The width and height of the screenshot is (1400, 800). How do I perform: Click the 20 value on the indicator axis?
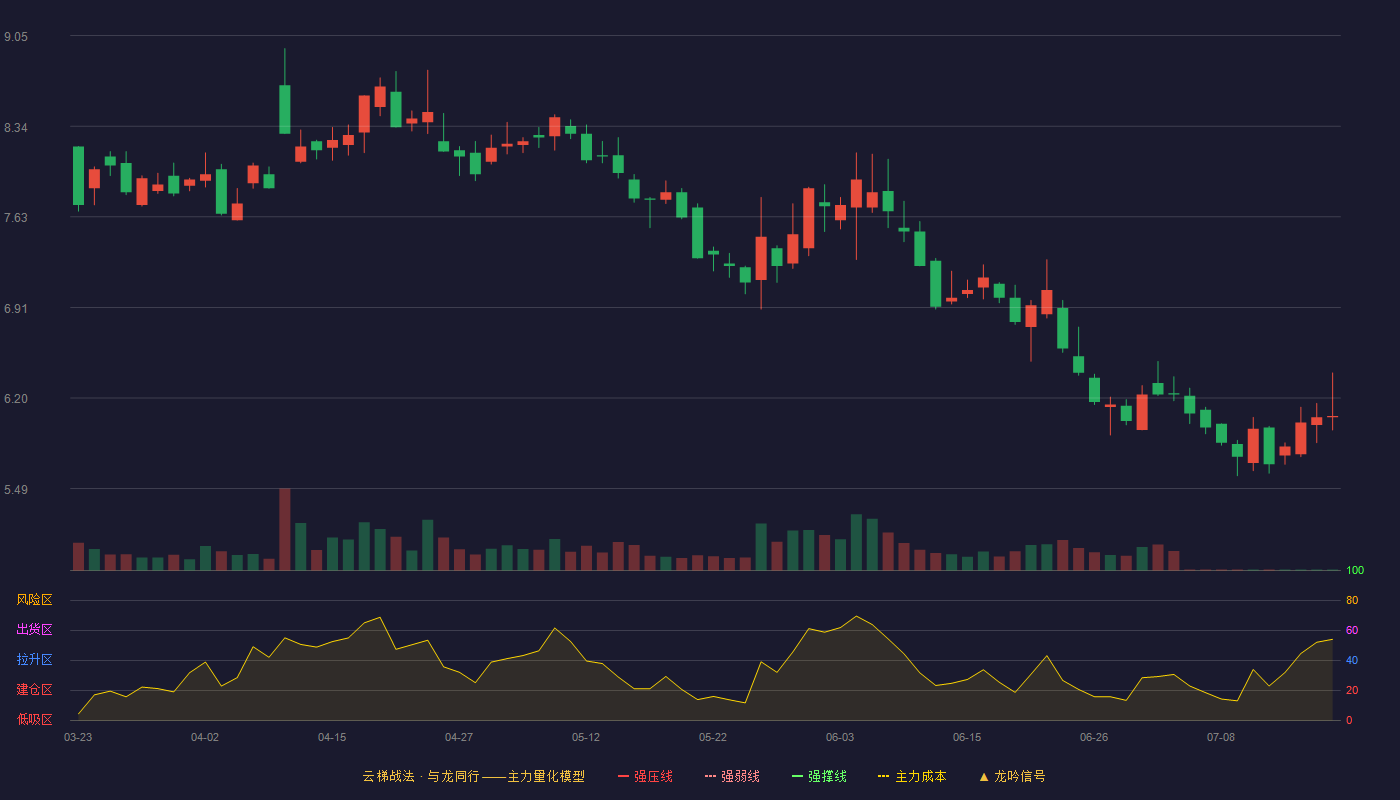1352,691
